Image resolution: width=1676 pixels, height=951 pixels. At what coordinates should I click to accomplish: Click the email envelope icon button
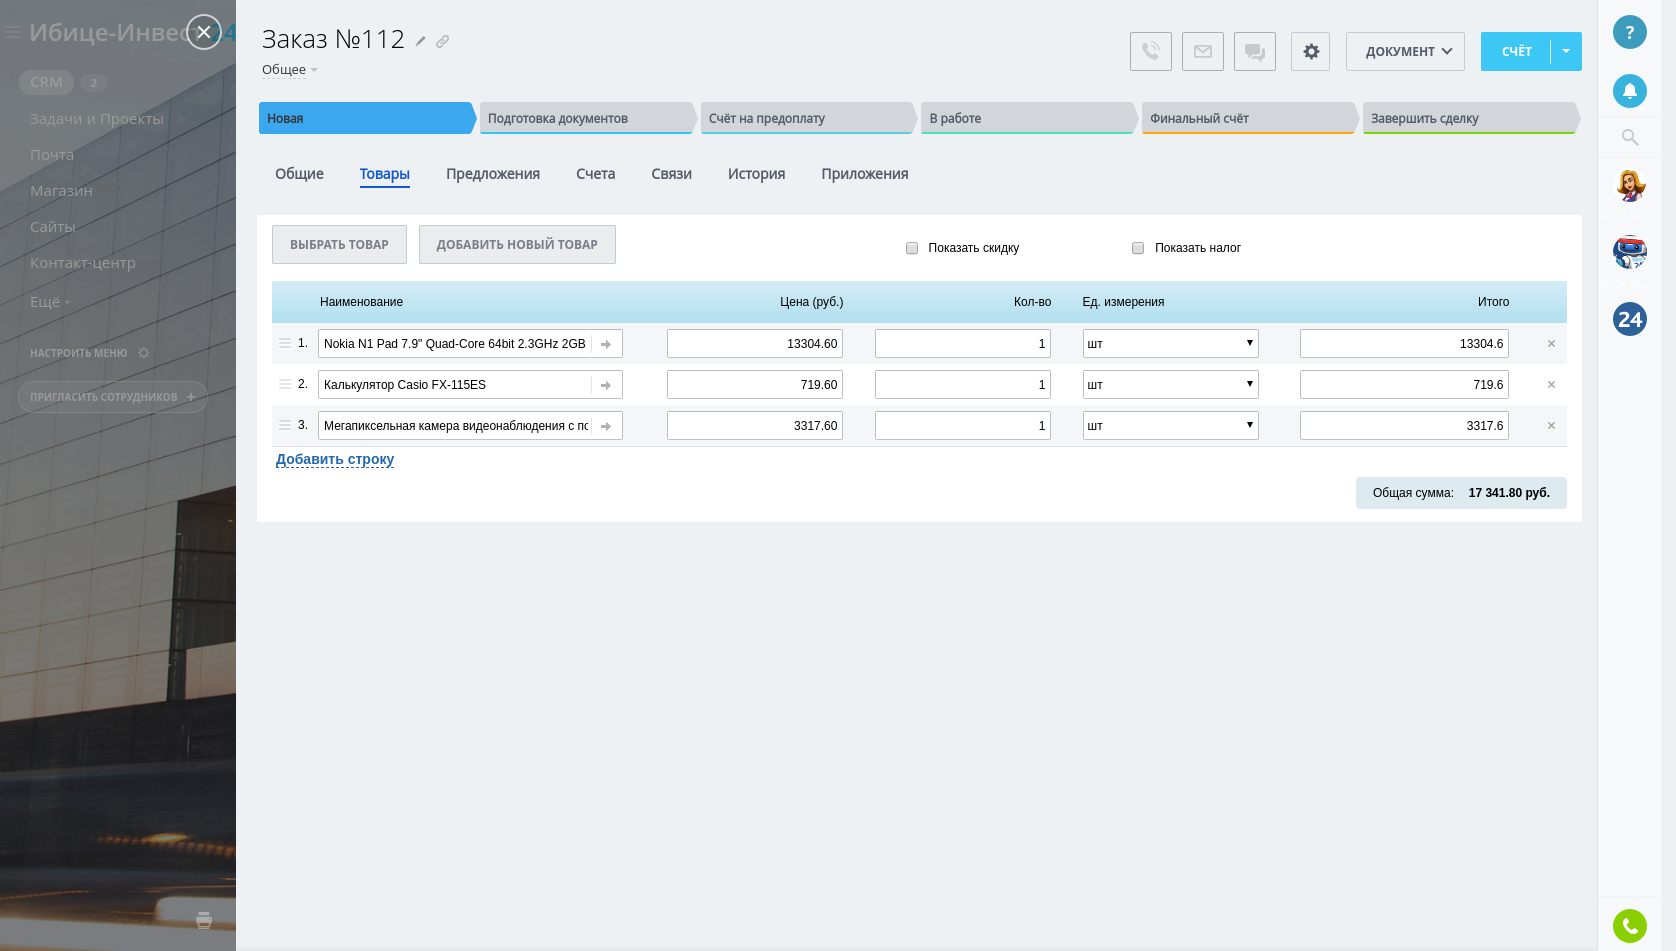tap(1202, 51)
